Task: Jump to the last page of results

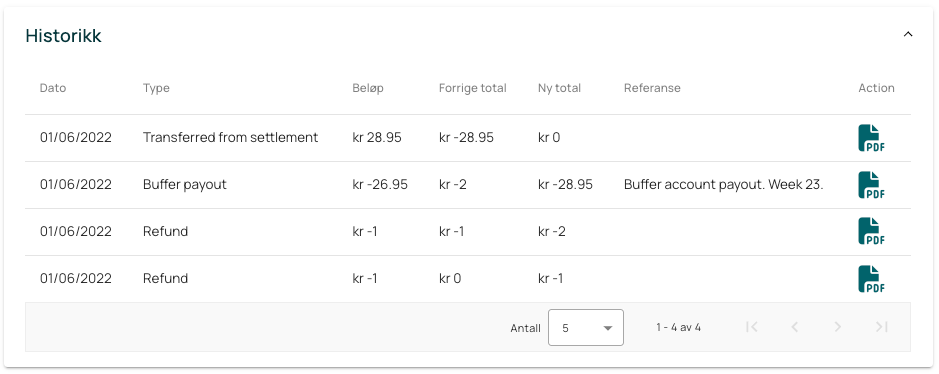Action: 881,327
